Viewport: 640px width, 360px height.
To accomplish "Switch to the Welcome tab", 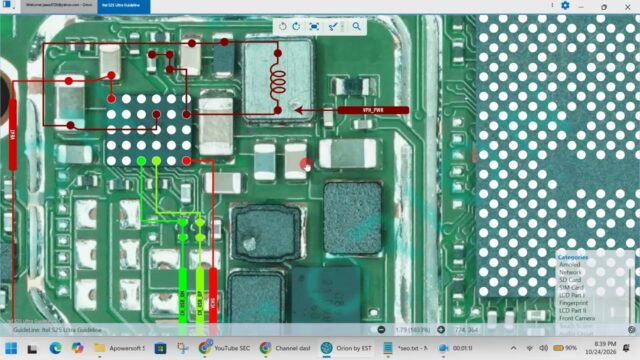I will [x=59, y=5].
